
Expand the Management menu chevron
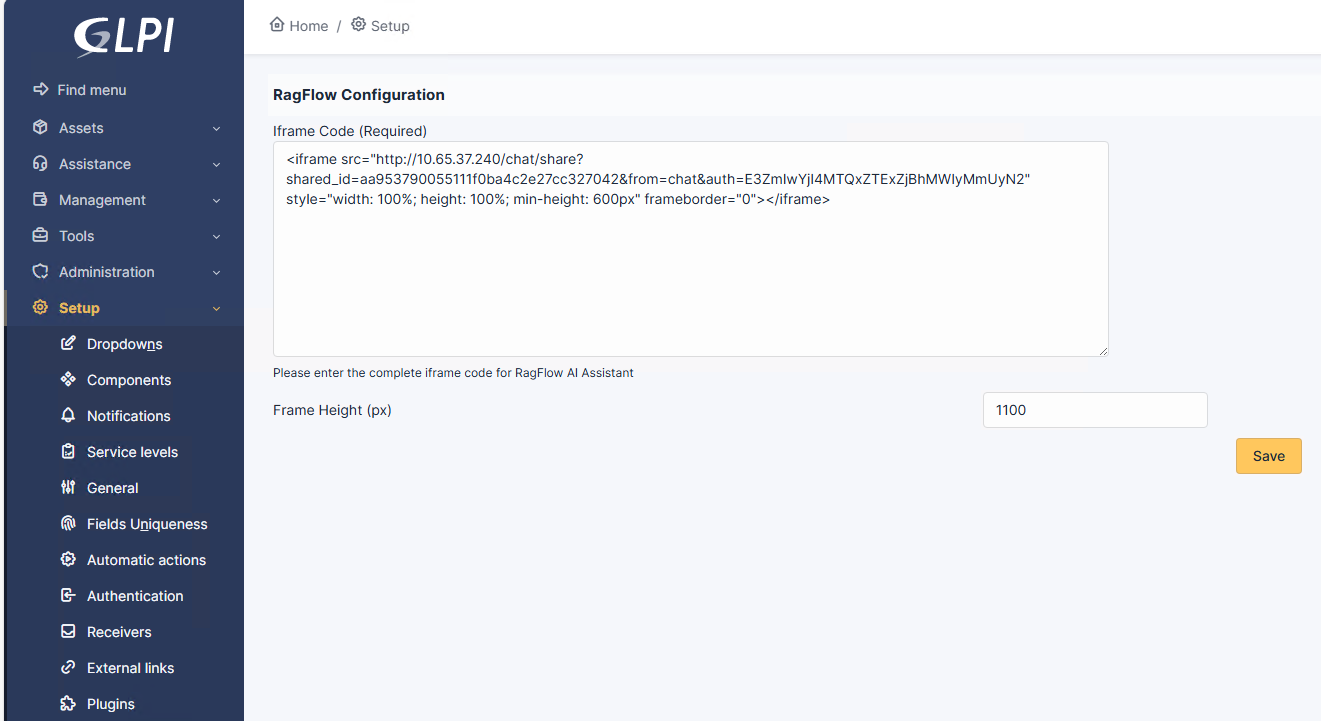[216, 200]
